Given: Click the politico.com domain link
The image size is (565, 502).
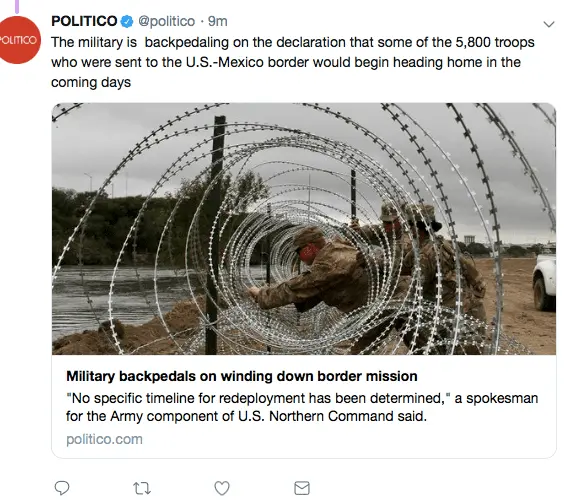Looking at the screenshot, I should (104, 439).
